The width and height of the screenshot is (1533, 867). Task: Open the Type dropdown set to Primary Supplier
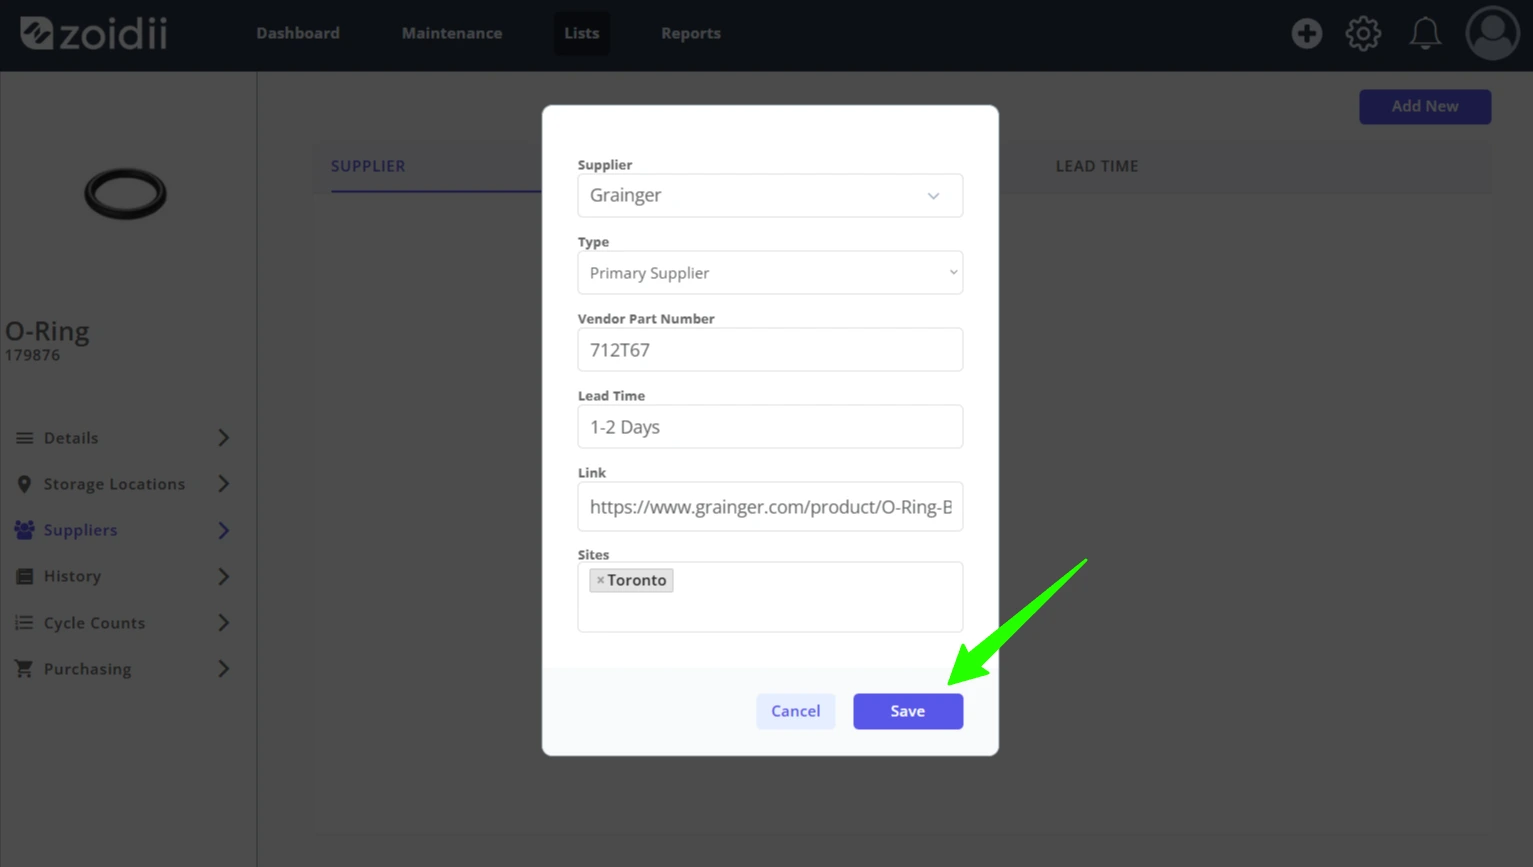pyautogui.click(x=770, y=273)
